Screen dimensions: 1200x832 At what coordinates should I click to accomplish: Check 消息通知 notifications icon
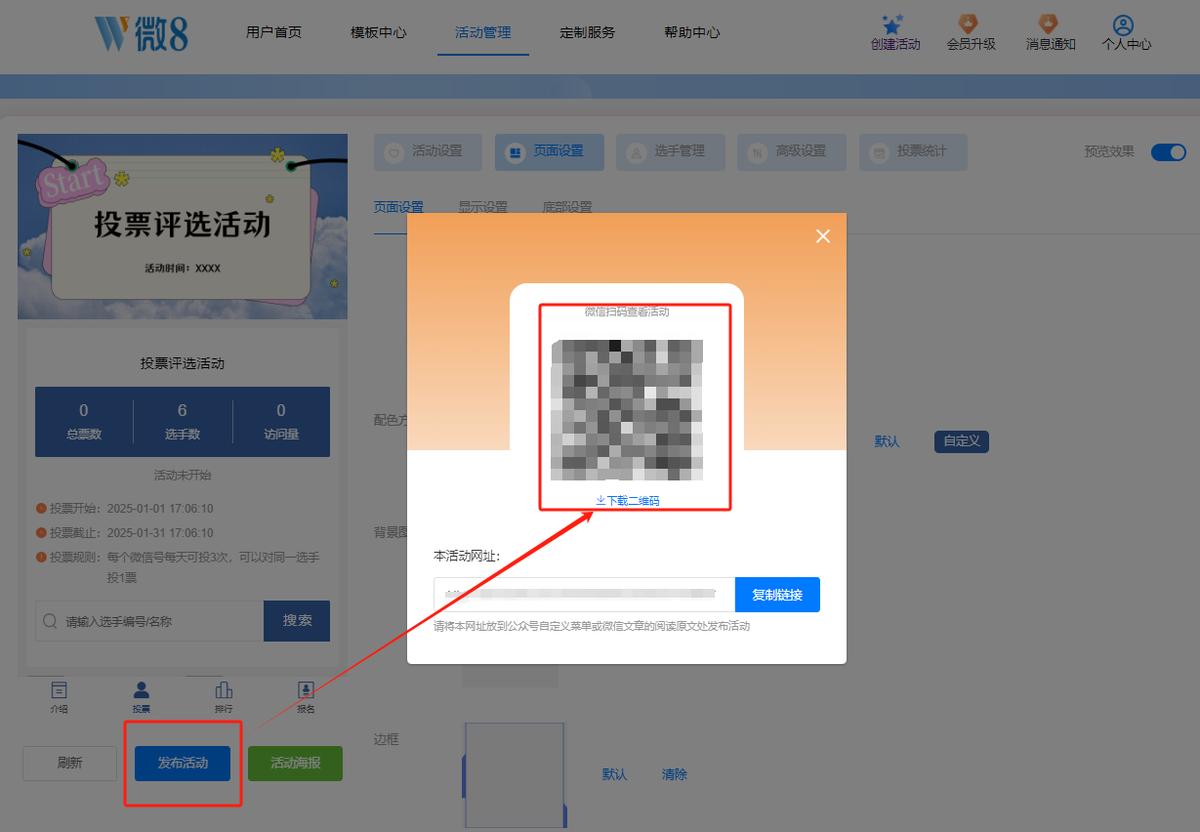click(x=1049, y=25)
